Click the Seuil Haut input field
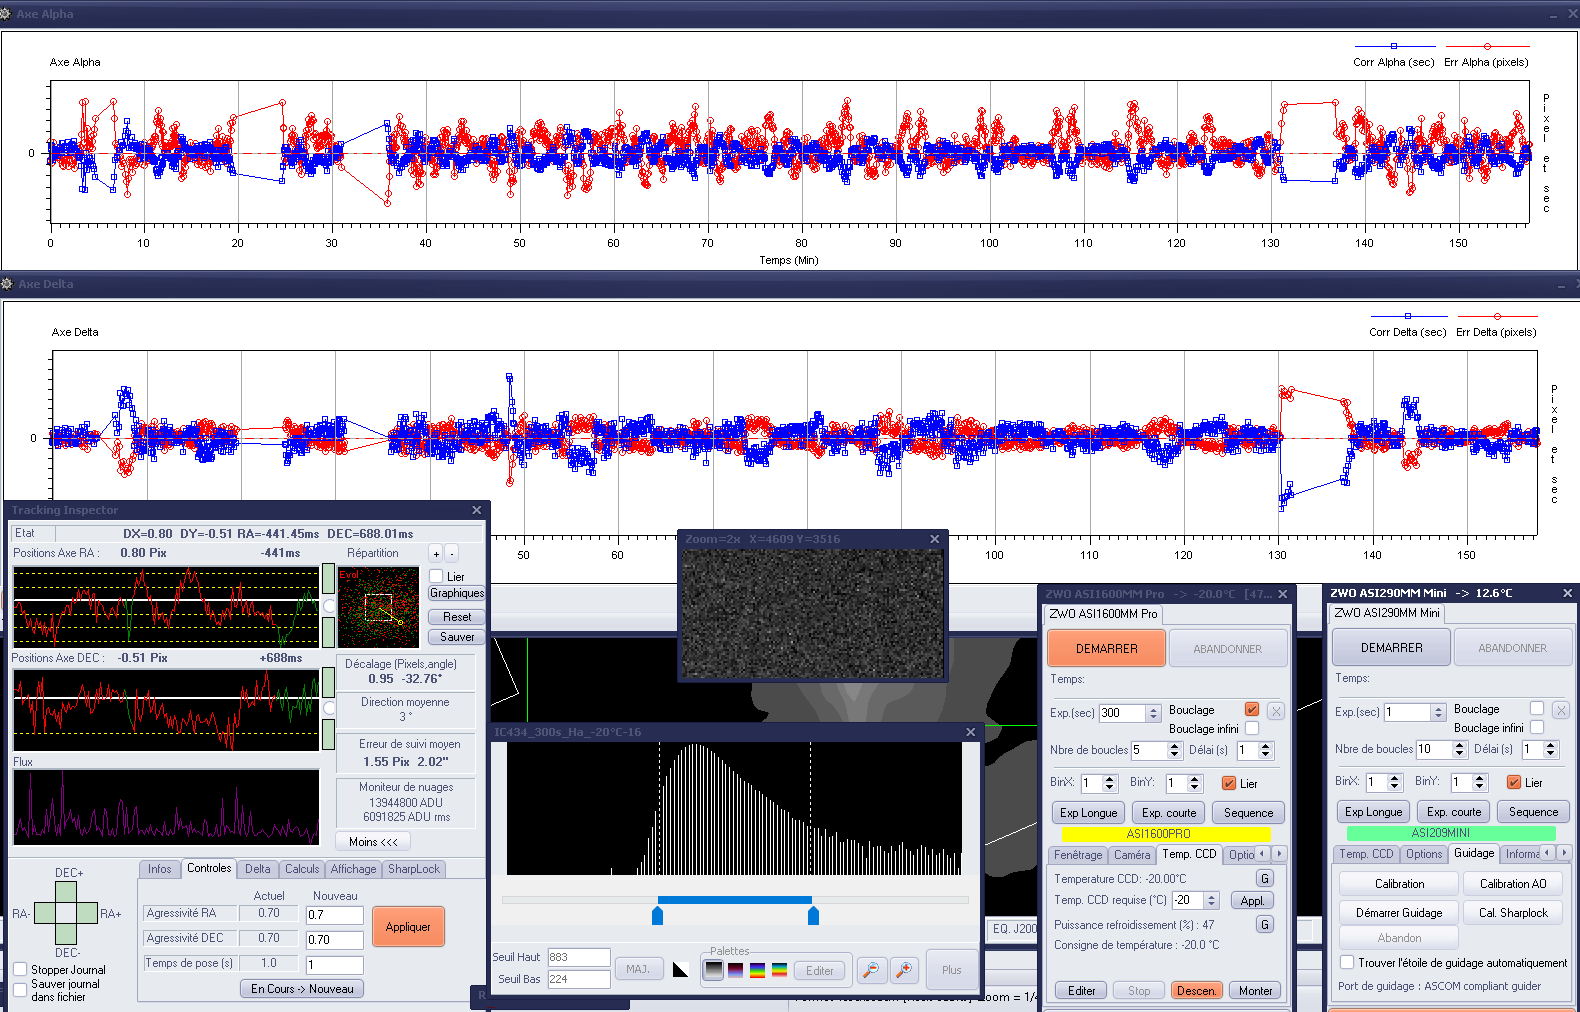The image size is (1580, 1012). 578,957
